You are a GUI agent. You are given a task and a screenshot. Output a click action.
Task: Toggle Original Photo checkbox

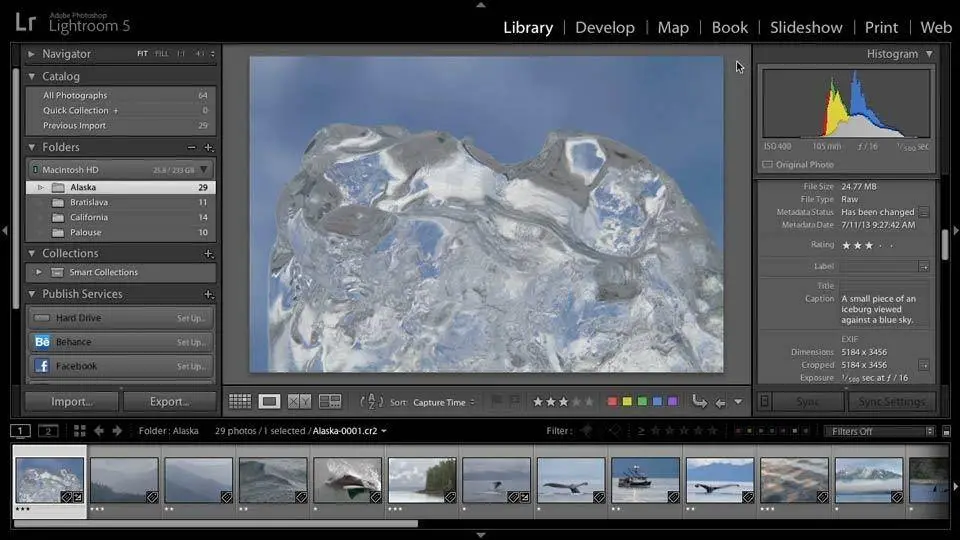pyautogui.click(x=767, y=165)
